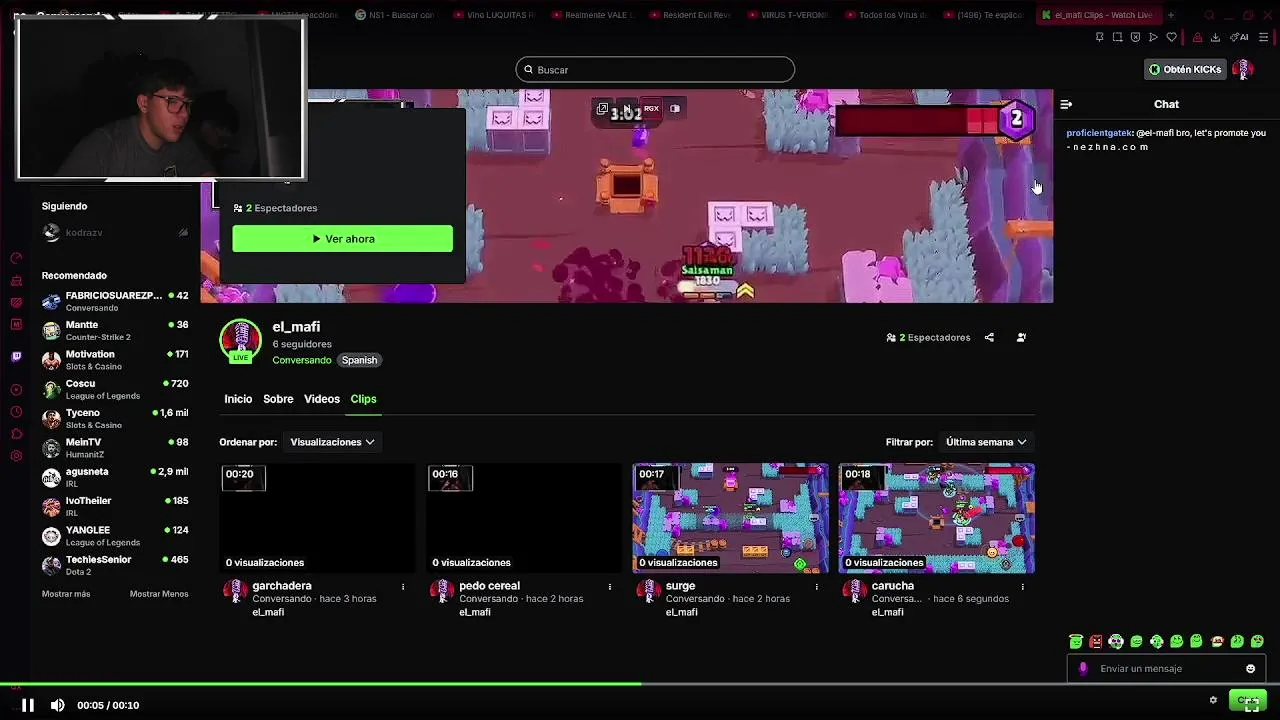This screenshot has width=1280, height=720.
Task: Open the agusneta recommended channel
Action: point(115,477)
